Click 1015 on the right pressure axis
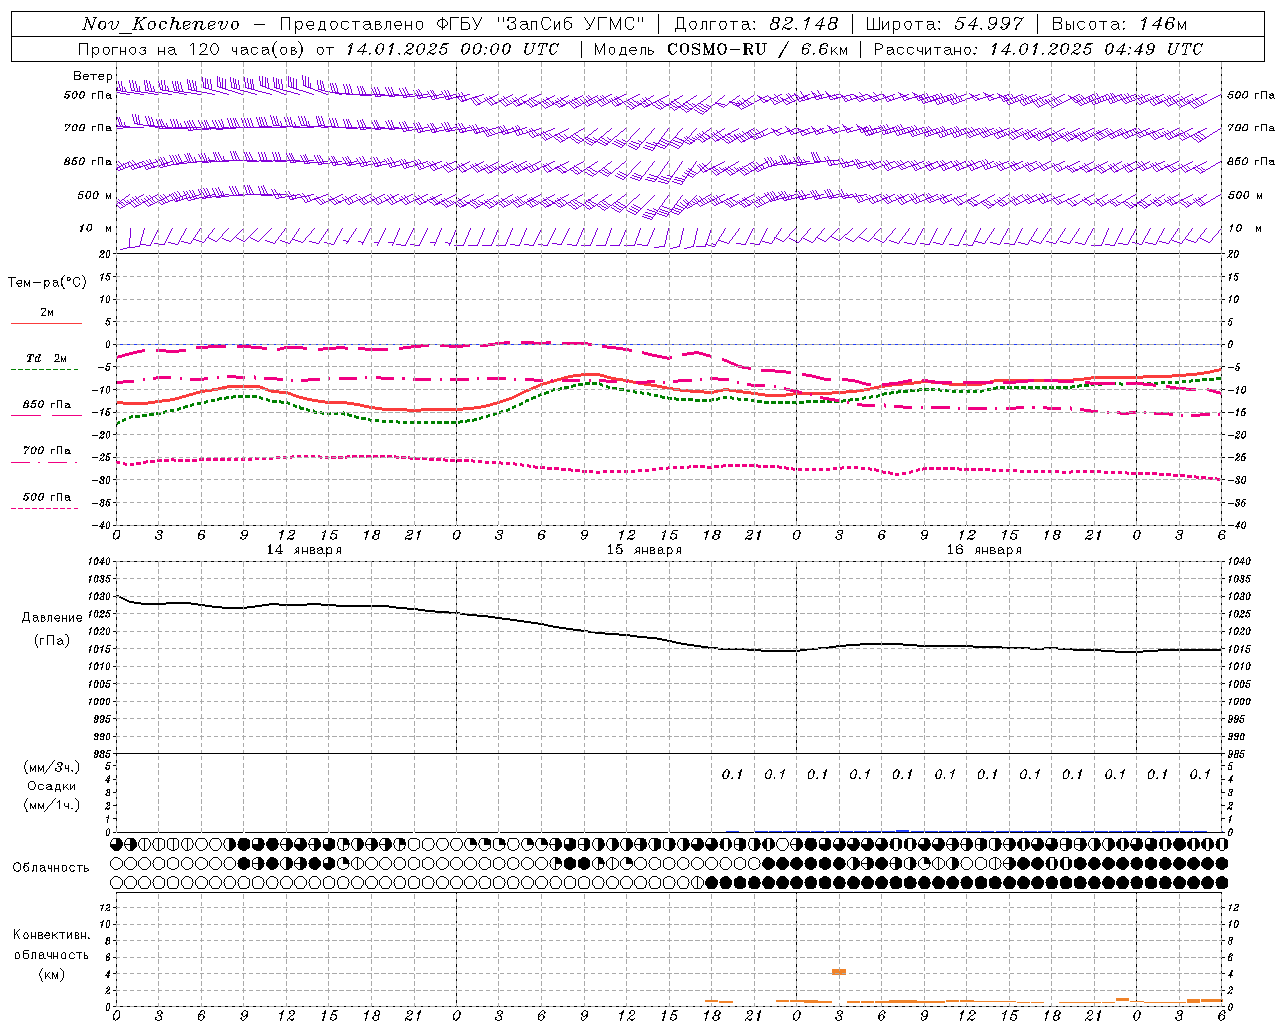This screenshot has height=1024, width=1280. pyautogui.click(x=1239, y=650)
